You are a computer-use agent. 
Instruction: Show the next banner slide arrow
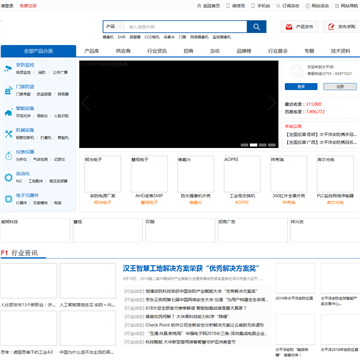pyautogui.click(x=271, y=103)
